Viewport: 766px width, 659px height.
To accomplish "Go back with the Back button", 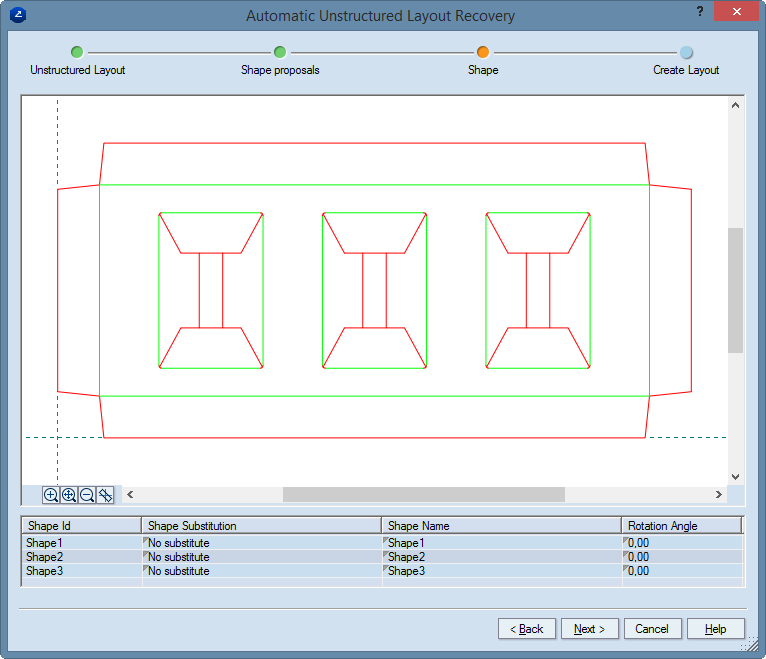I will coord(526,629).
